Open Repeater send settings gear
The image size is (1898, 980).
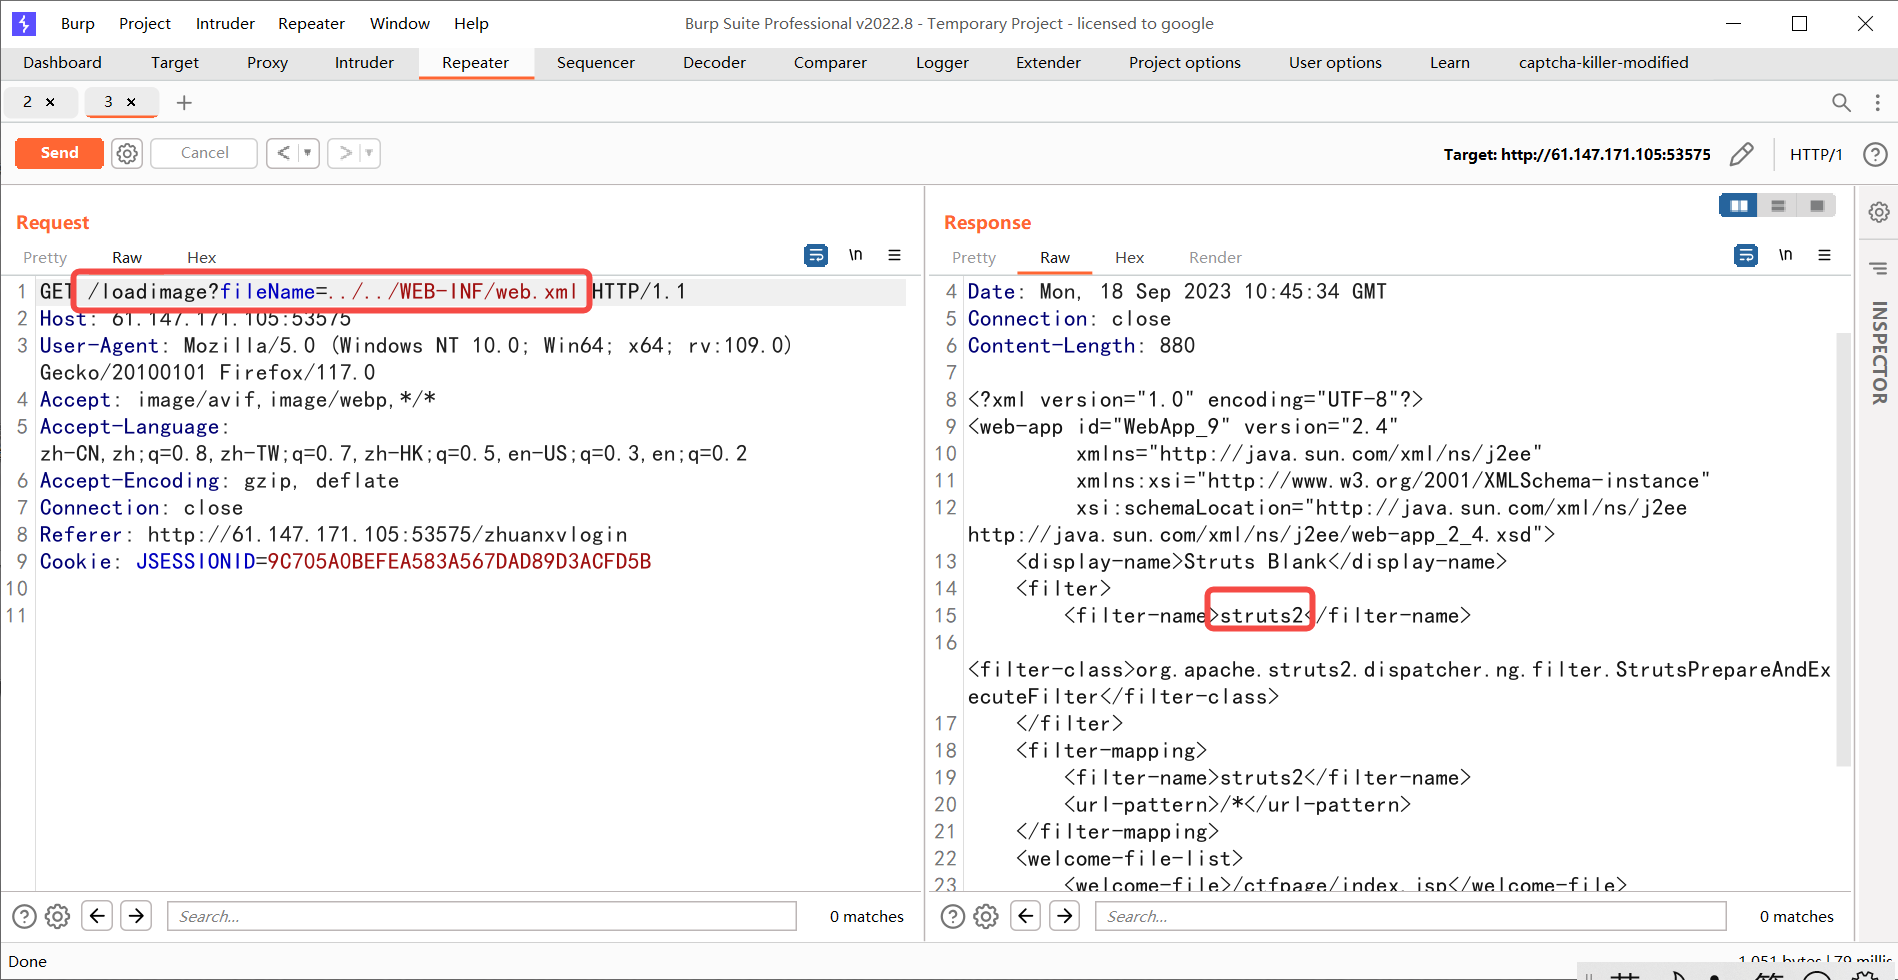[x=127, y=153]
